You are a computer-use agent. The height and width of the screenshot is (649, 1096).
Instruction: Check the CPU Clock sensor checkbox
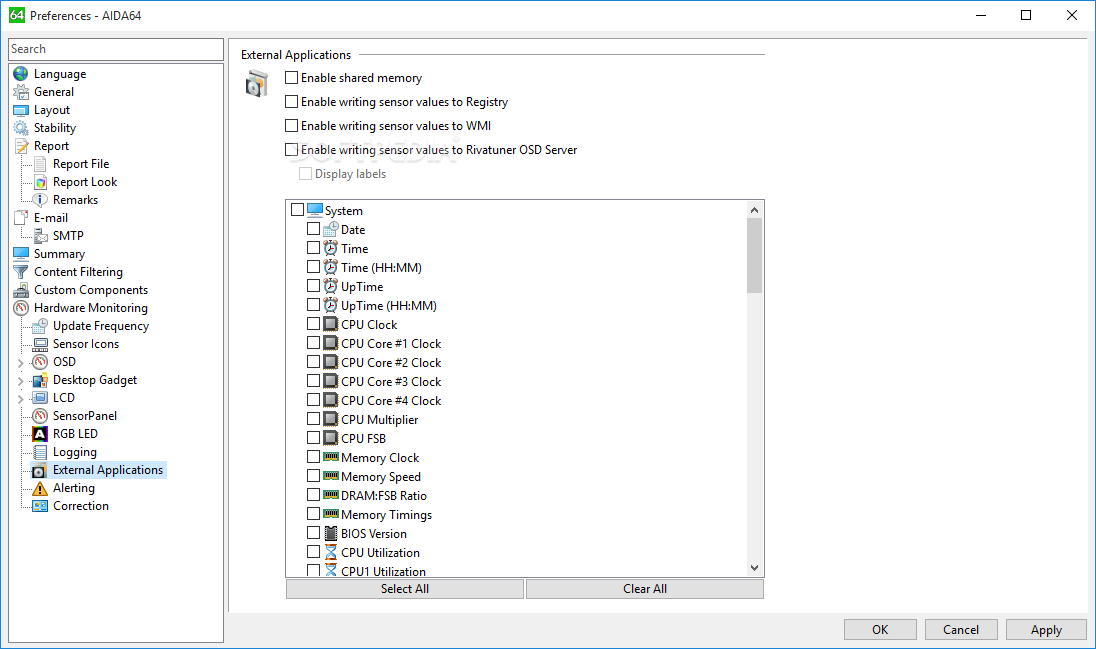(313, 324)
